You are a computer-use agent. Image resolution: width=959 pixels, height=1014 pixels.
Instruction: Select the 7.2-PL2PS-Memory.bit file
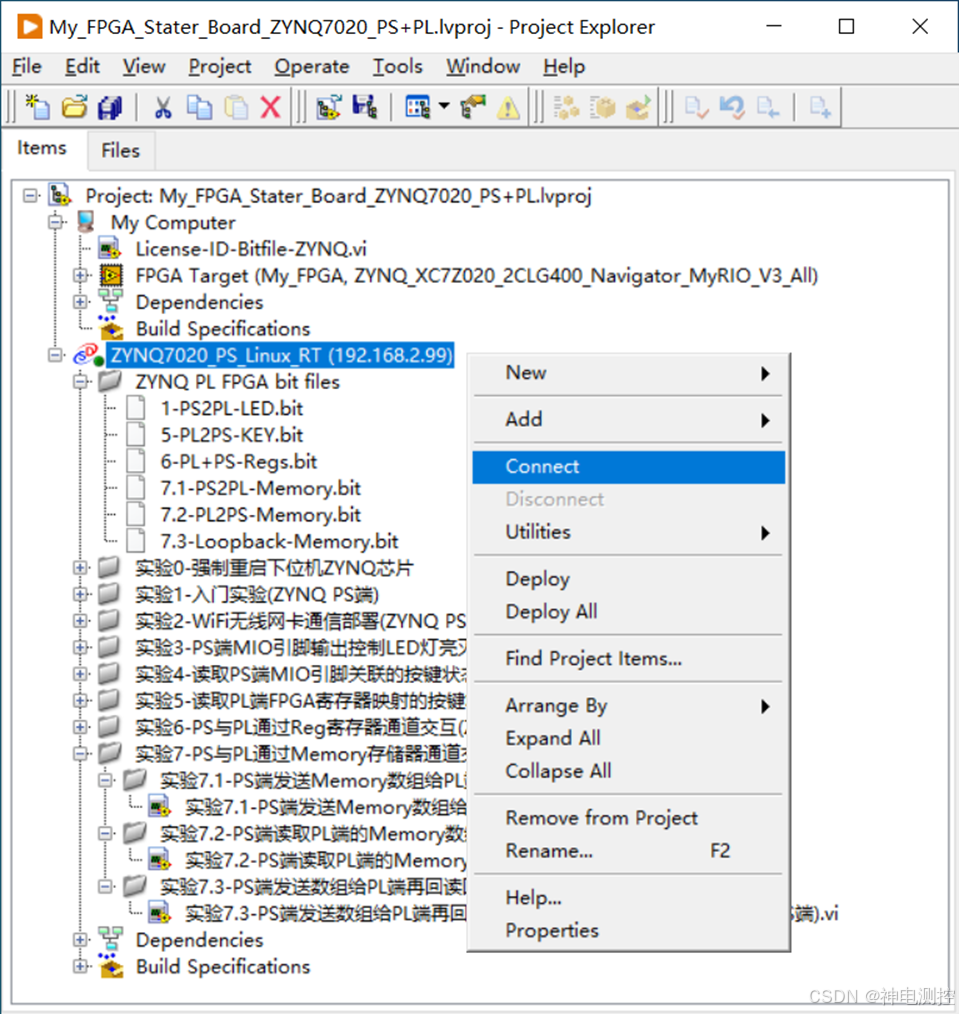coord(261,515)
